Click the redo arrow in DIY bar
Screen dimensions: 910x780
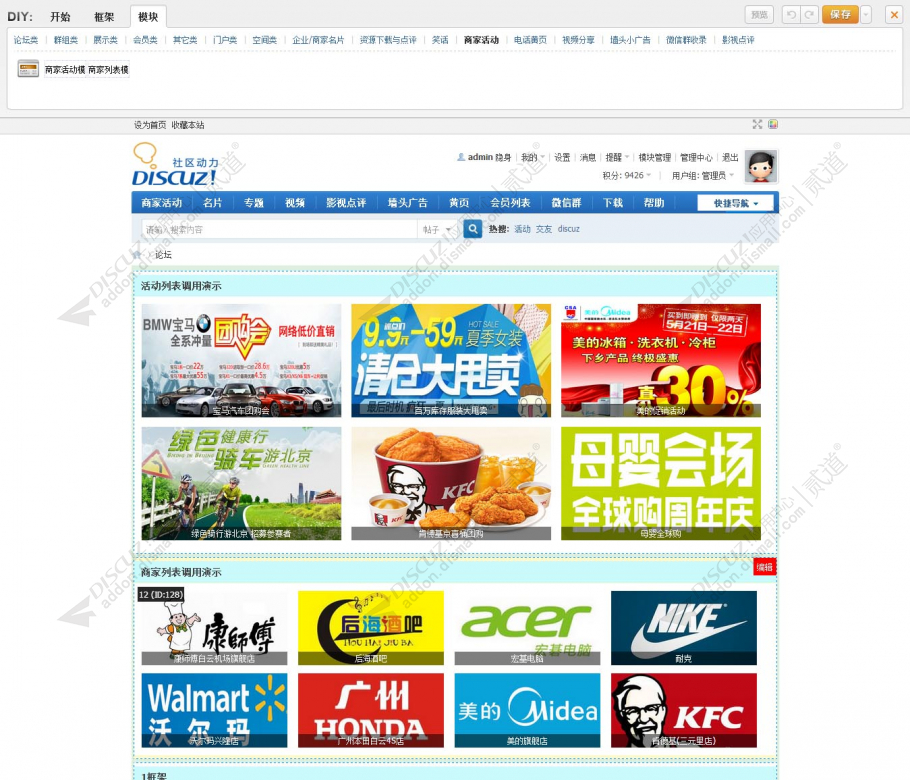(808, 15)
